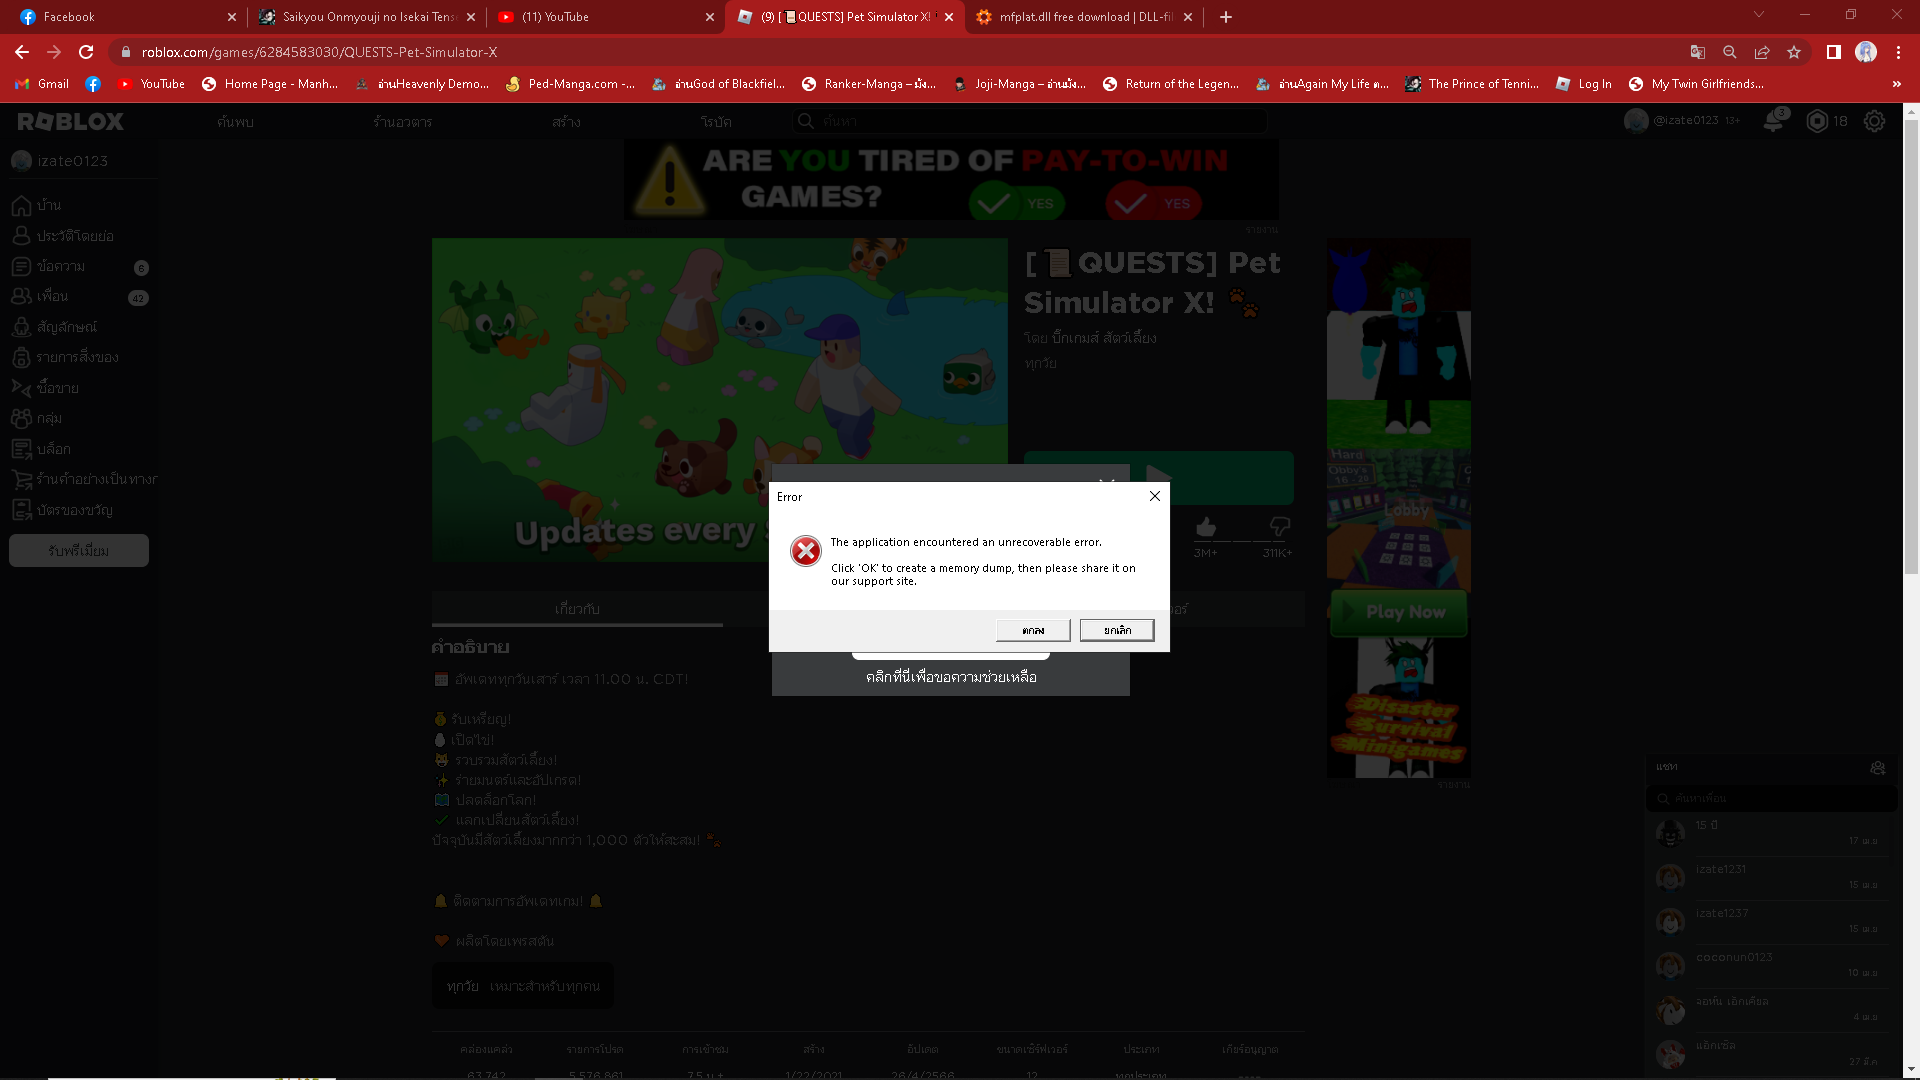Click share this page icon
The height and width of the screenshot is (1080, 1920).
click(x=1762, y=52)
